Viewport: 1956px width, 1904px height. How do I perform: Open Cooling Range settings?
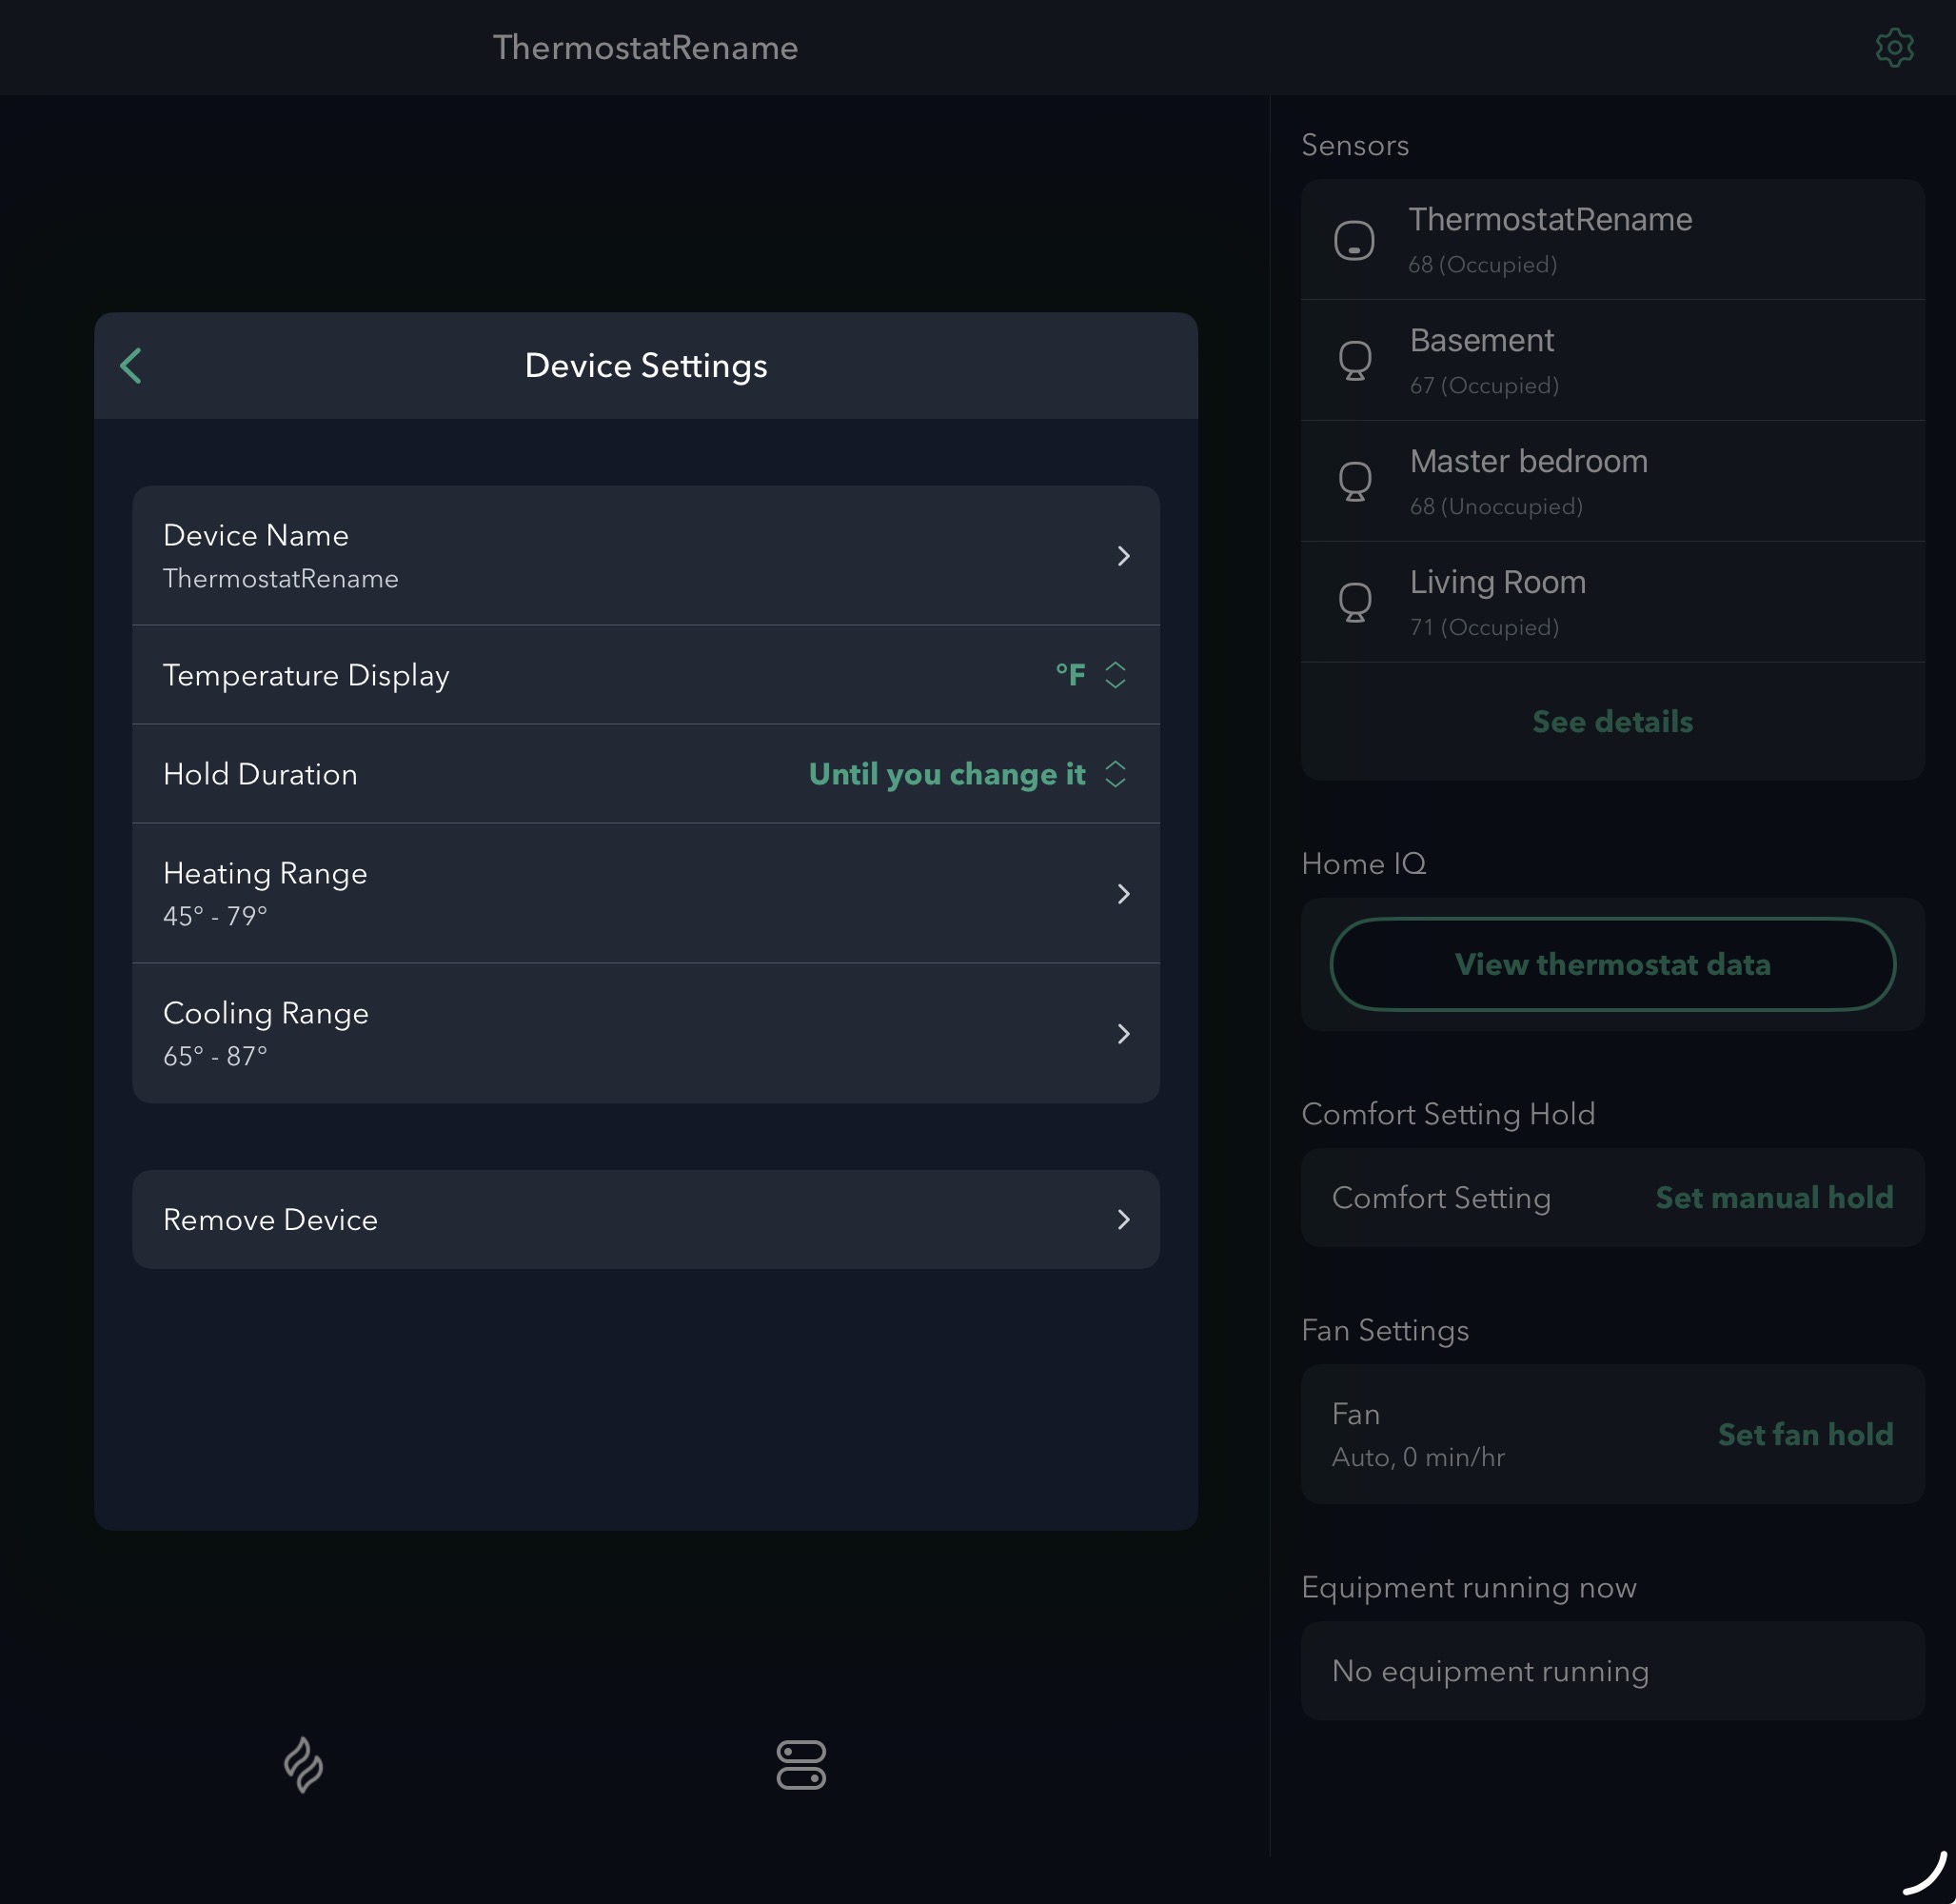(x=645, y=1033)
